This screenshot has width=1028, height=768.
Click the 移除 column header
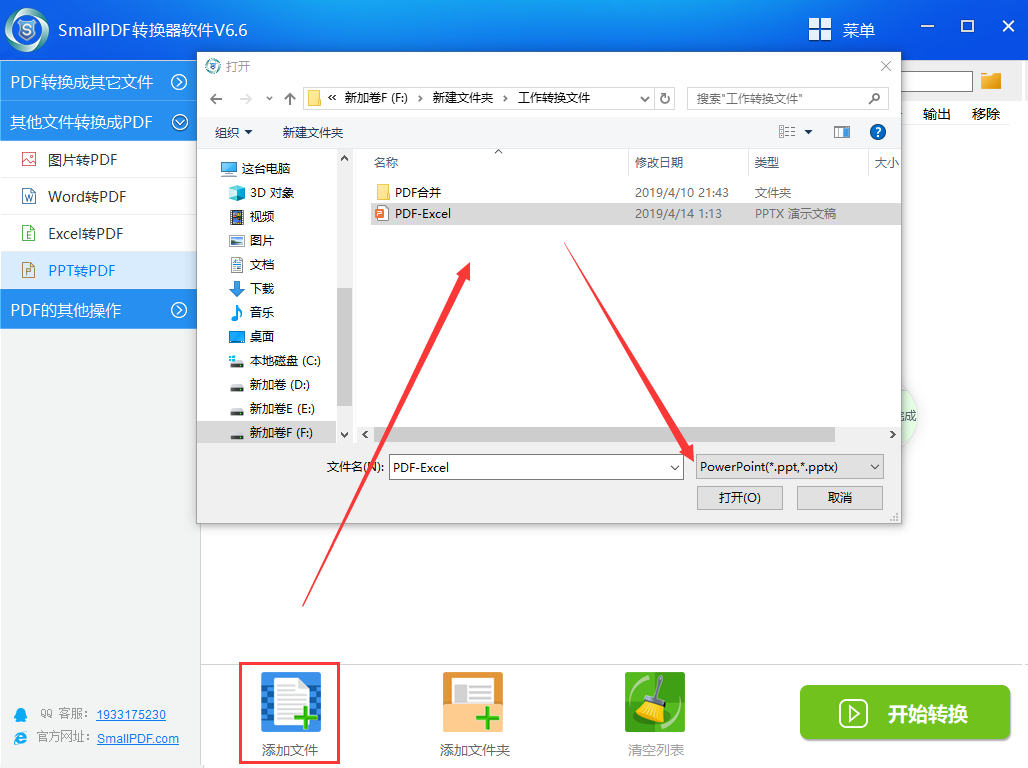tap(985, 114)
